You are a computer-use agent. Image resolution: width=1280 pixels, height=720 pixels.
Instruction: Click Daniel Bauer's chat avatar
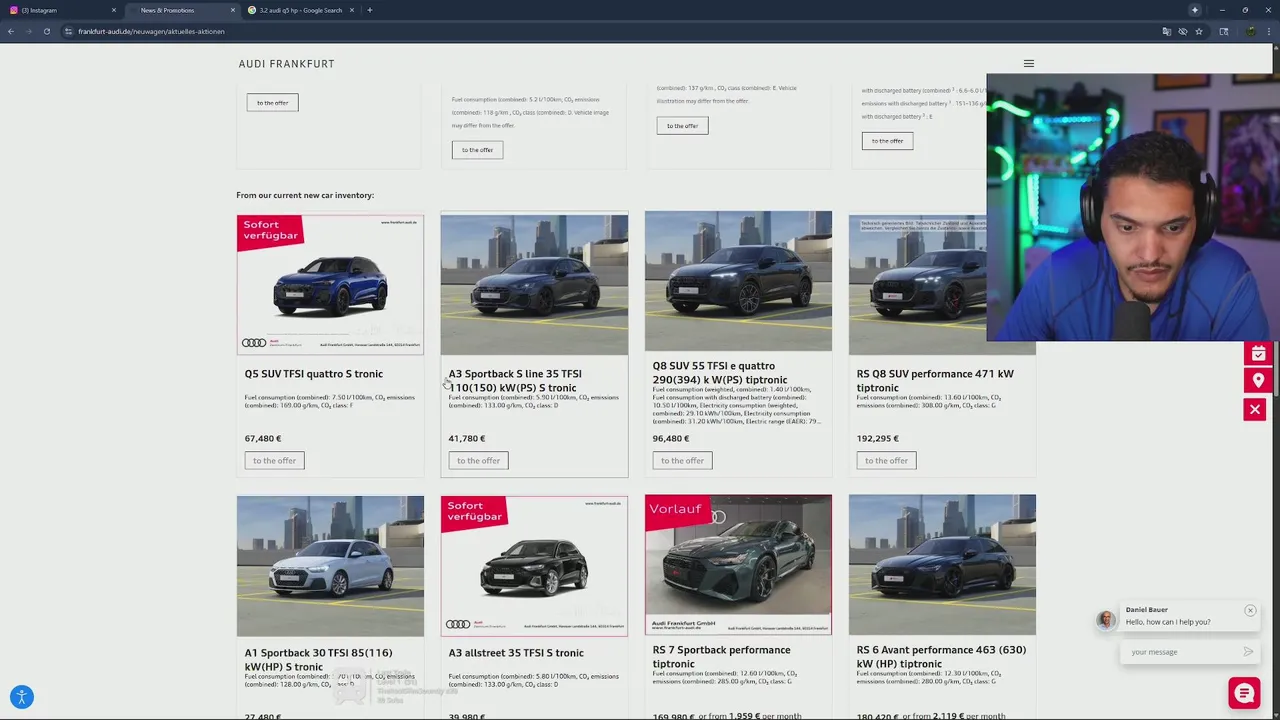coord(1105,620)
